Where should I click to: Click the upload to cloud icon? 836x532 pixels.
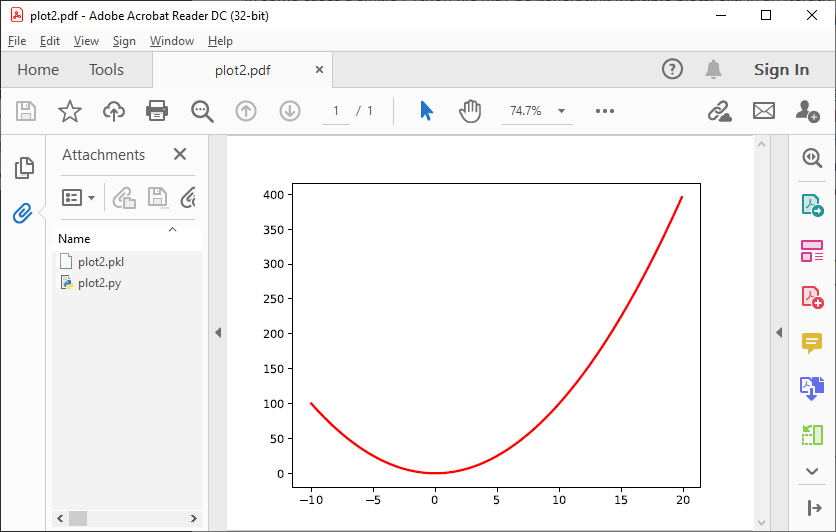point(114,111)
